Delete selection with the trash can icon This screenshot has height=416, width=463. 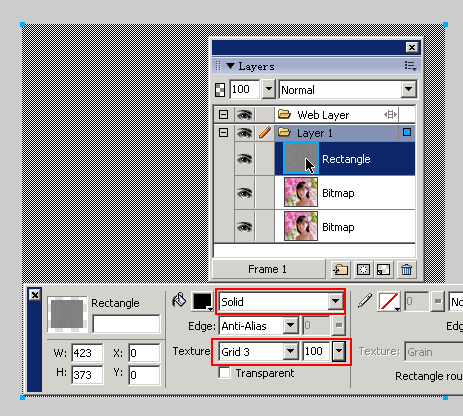(406, 269)
